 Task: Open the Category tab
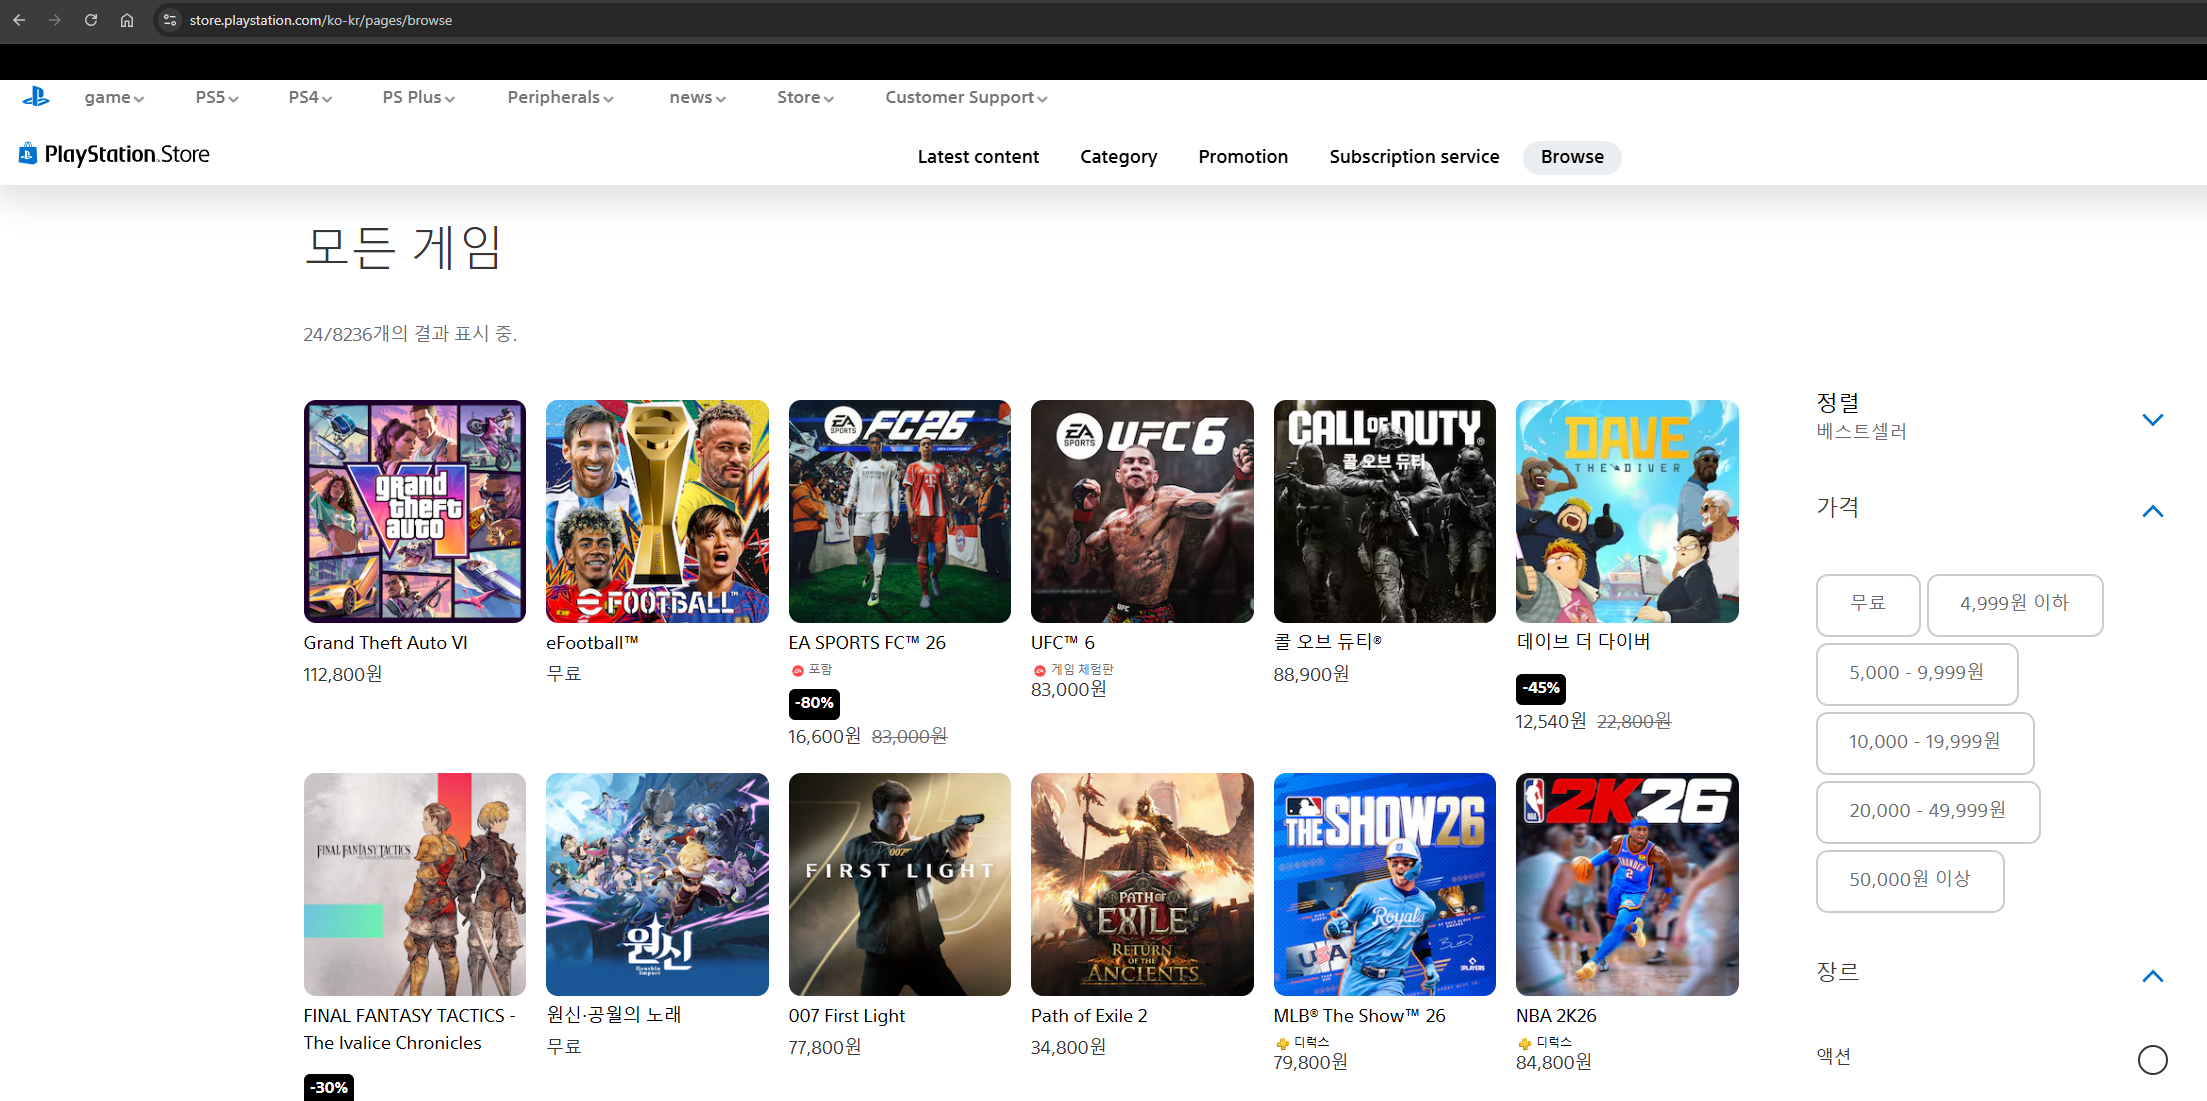(1118, 157)
